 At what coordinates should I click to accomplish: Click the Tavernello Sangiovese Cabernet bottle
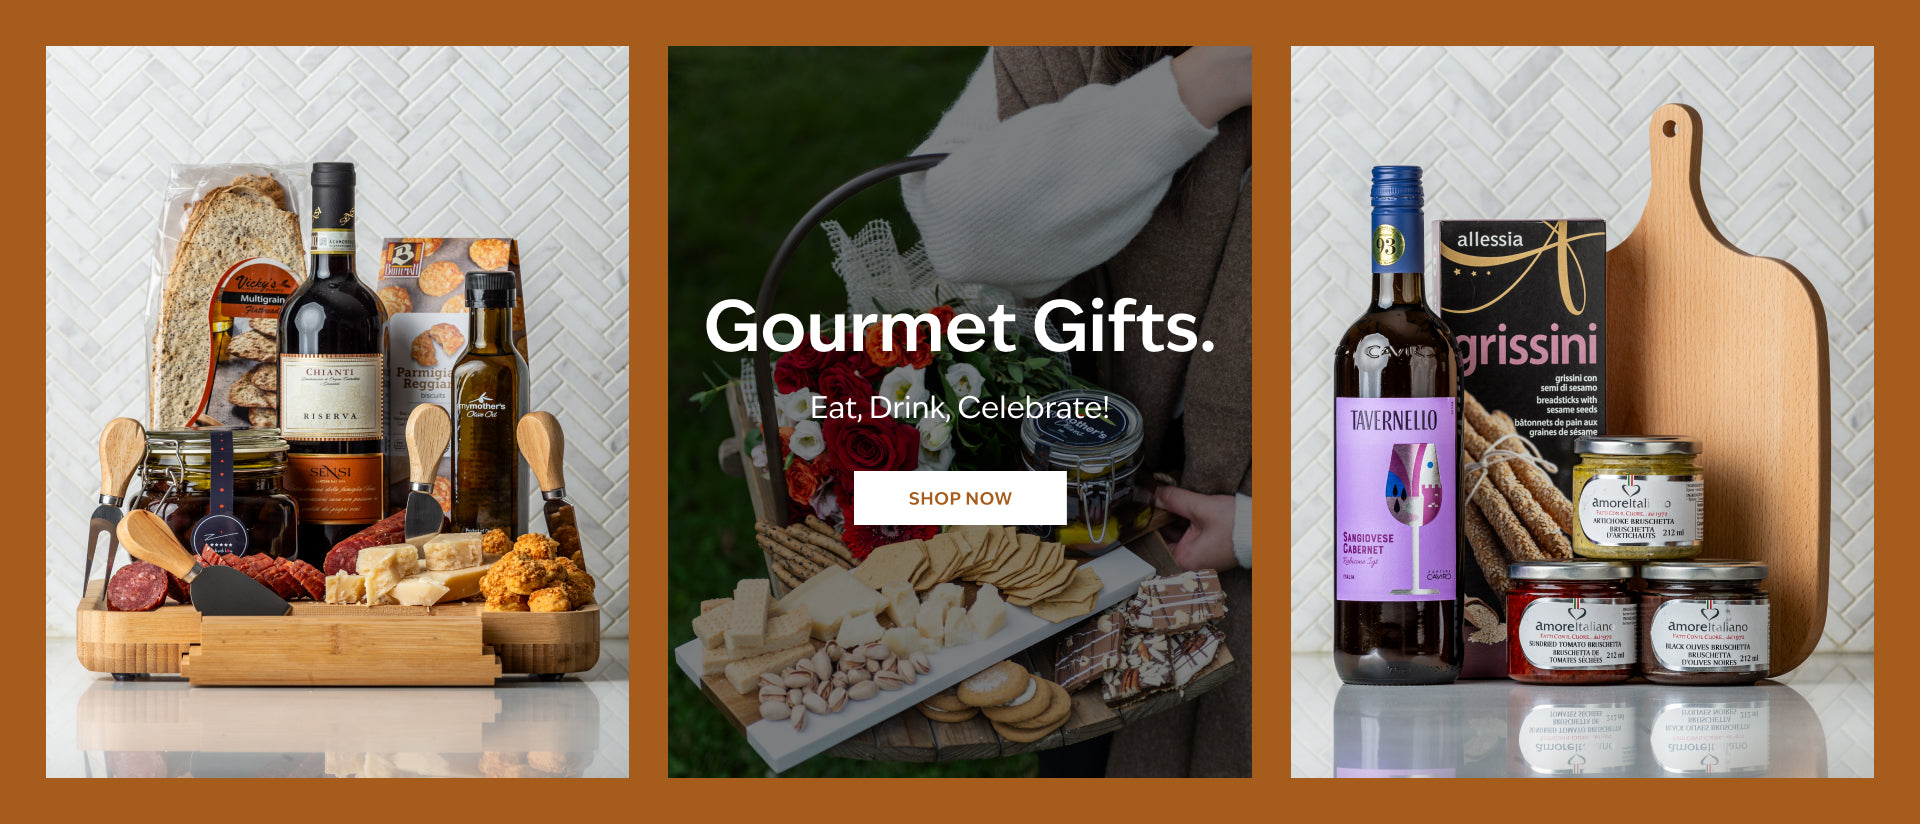(1397, 425)
